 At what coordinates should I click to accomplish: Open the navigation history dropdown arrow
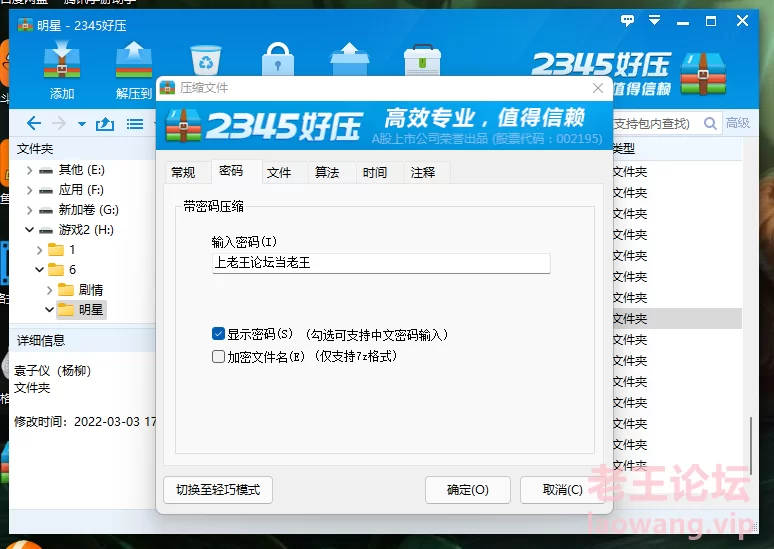coord(82,124)
